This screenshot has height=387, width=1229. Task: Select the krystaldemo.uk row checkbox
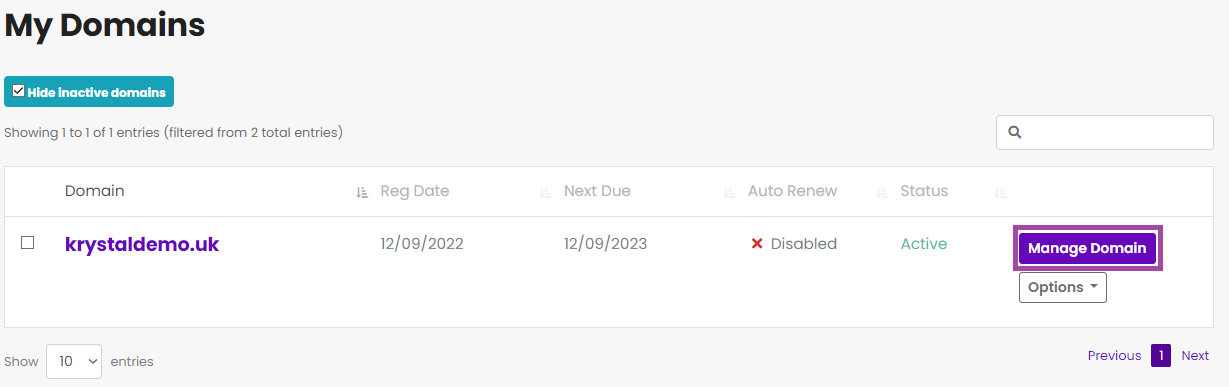[x=28, y=243]
